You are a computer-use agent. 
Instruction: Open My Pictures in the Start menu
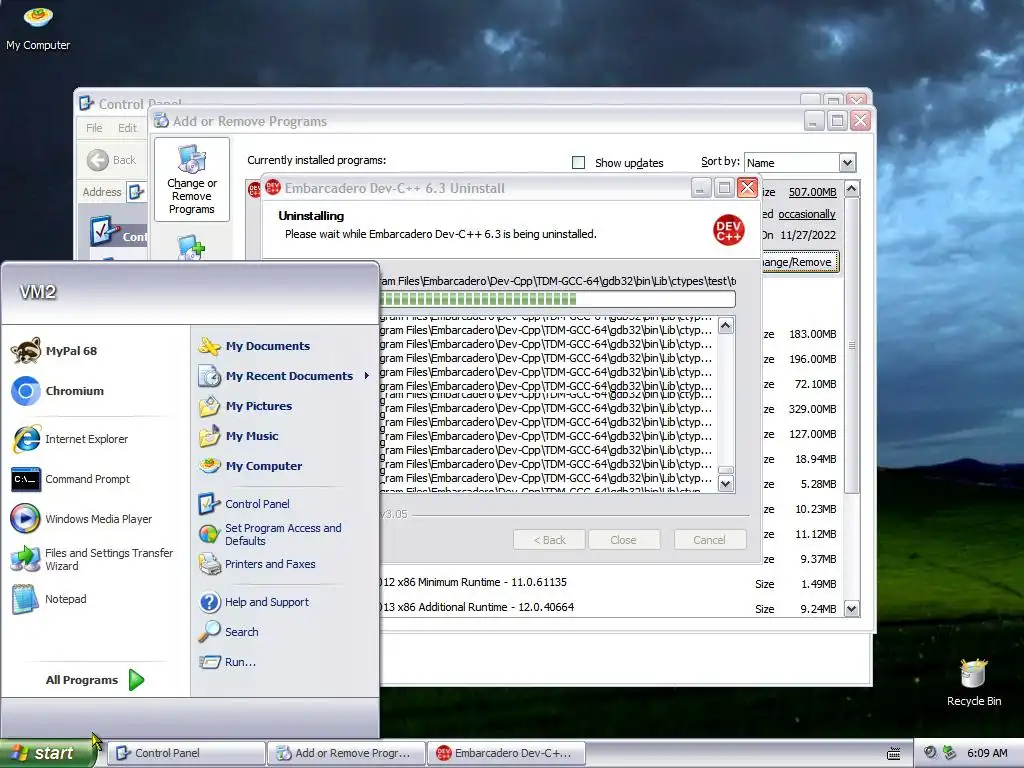246,406
